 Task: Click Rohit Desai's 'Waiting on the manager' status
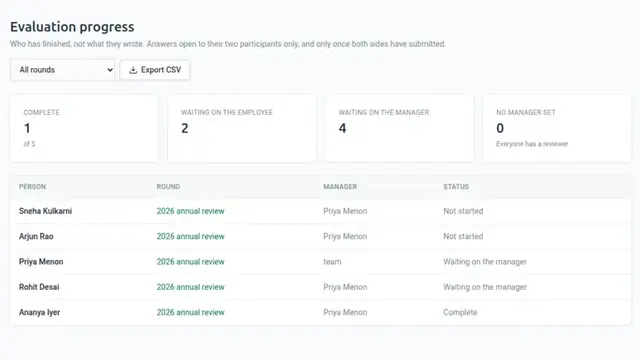(x=485, y=287)
